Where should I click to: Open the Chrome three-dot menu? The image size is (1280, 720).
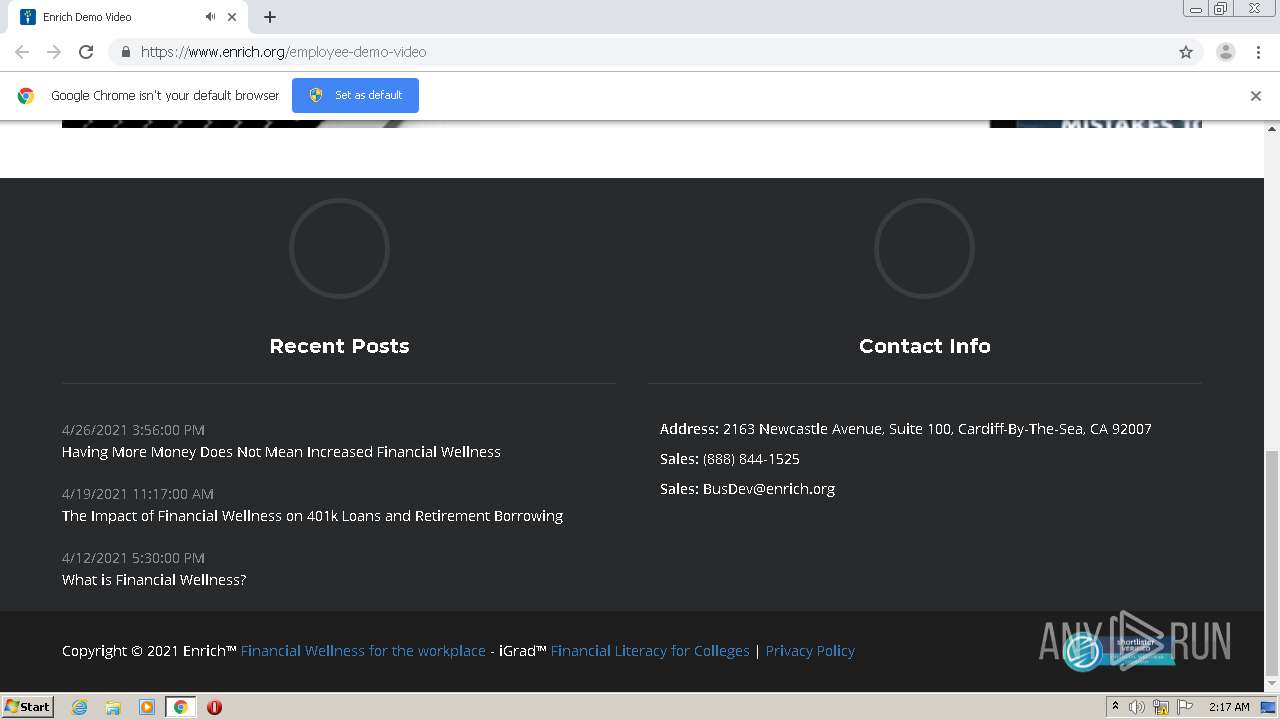[x=1259, y=52]
